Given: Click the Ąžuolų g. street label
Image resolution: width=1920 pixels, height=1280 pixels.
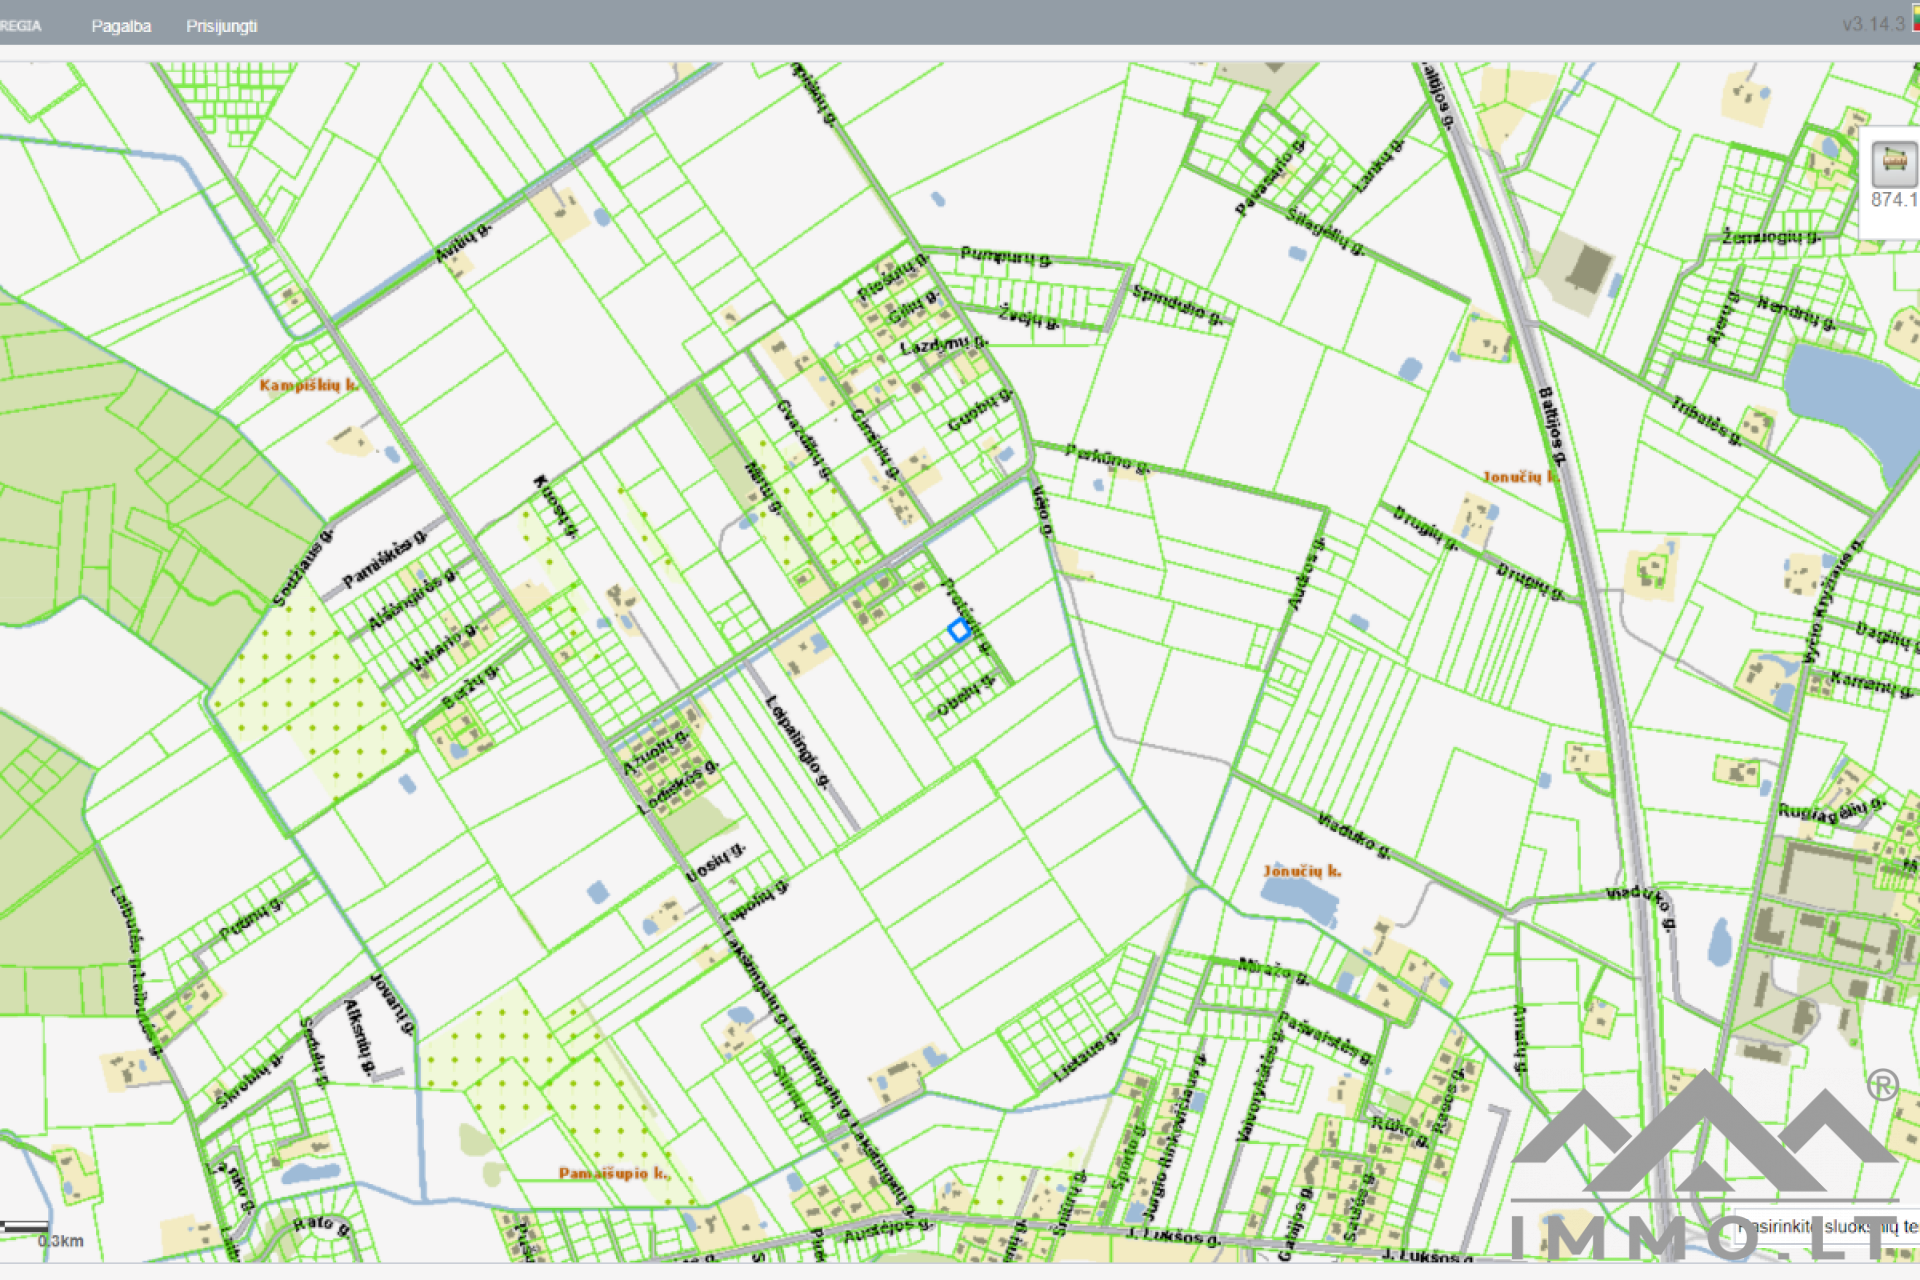Looking at the screenshot, I should (x=656, y=753).
